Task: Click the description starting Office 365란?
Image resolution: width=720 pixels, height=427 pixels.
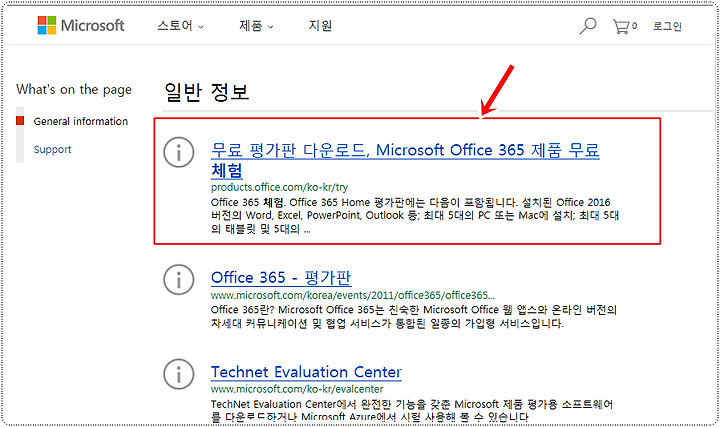Action: (x=414, y=316)
